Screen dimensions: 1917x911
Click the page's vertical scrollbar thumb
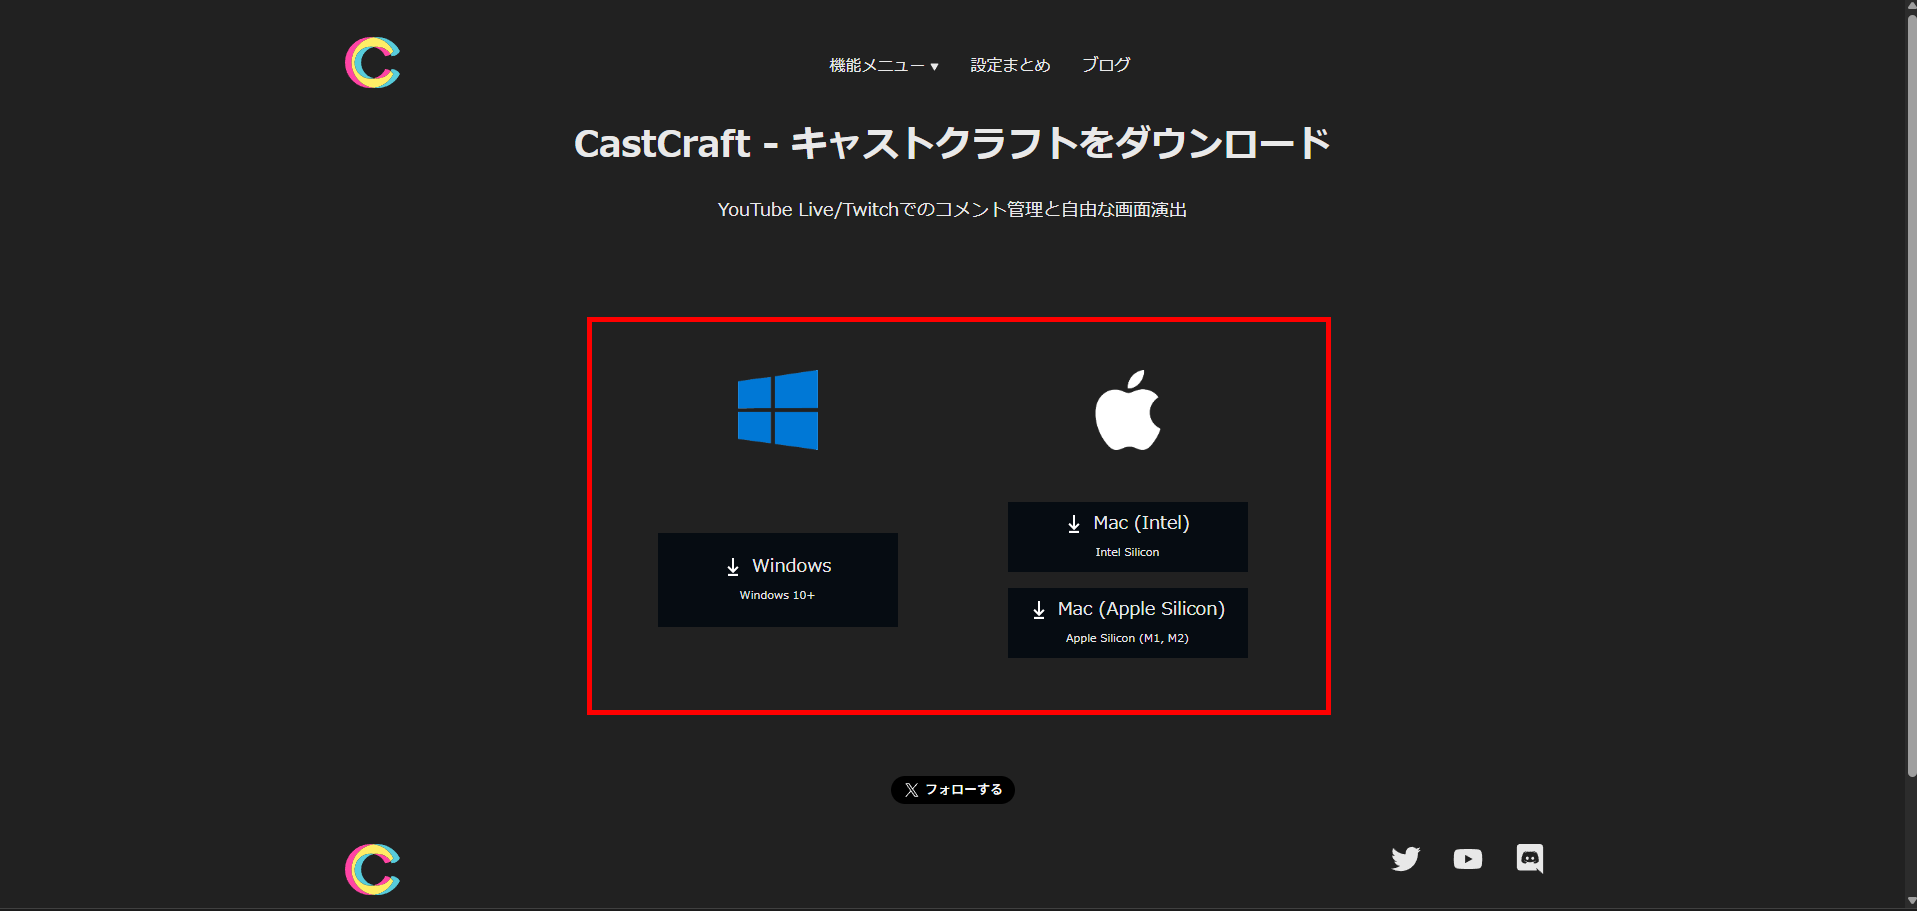click(x=1912, y=395)
